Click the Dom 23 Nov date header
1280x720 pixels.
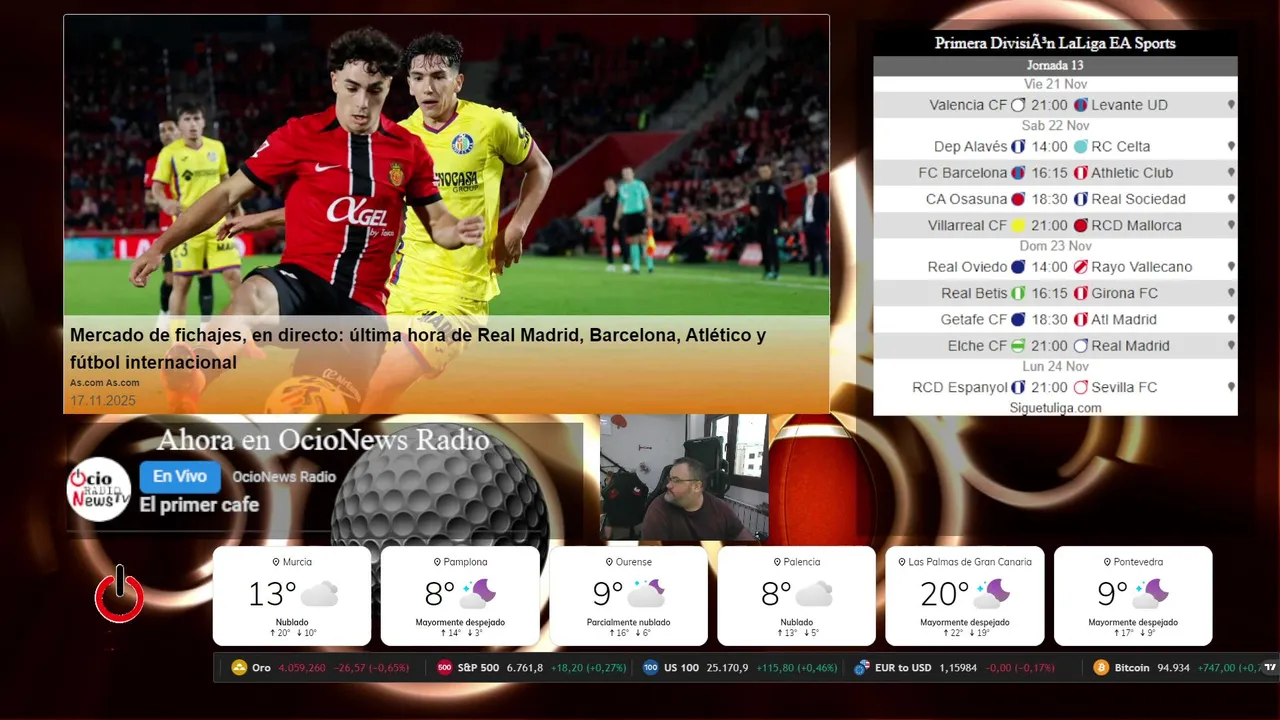pyautogui.click(x=1055, y=246)
